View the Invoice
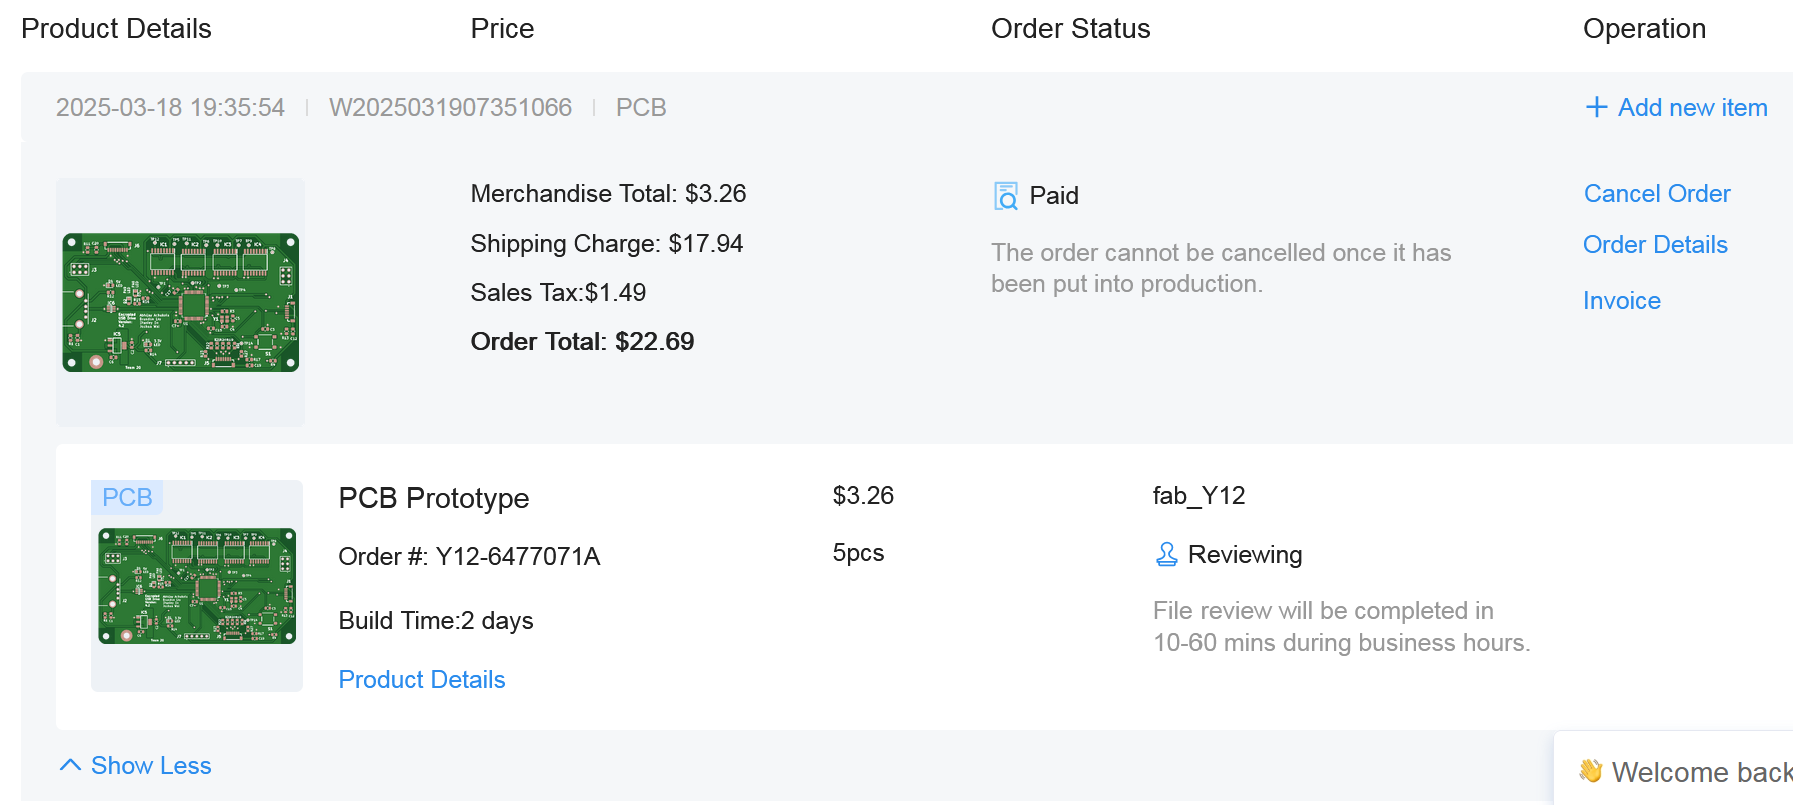This screenshot has height=805, width=1793. coord(1621,300)
